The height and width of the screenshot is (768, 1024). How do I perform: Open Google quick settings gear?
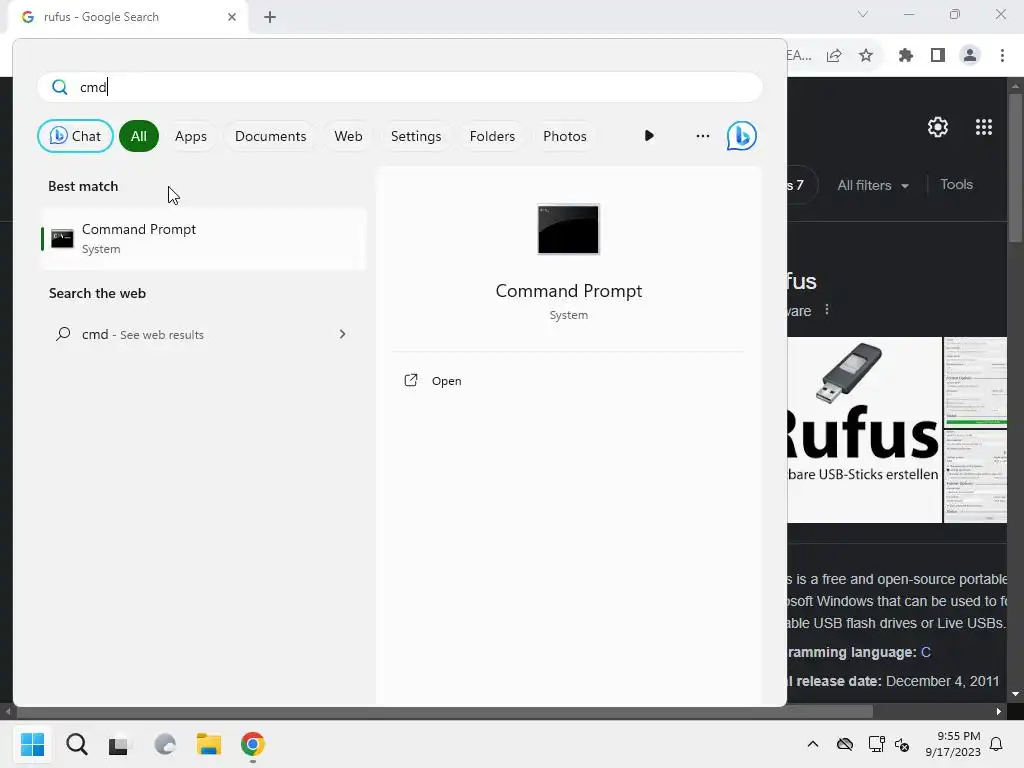point(938,127)
